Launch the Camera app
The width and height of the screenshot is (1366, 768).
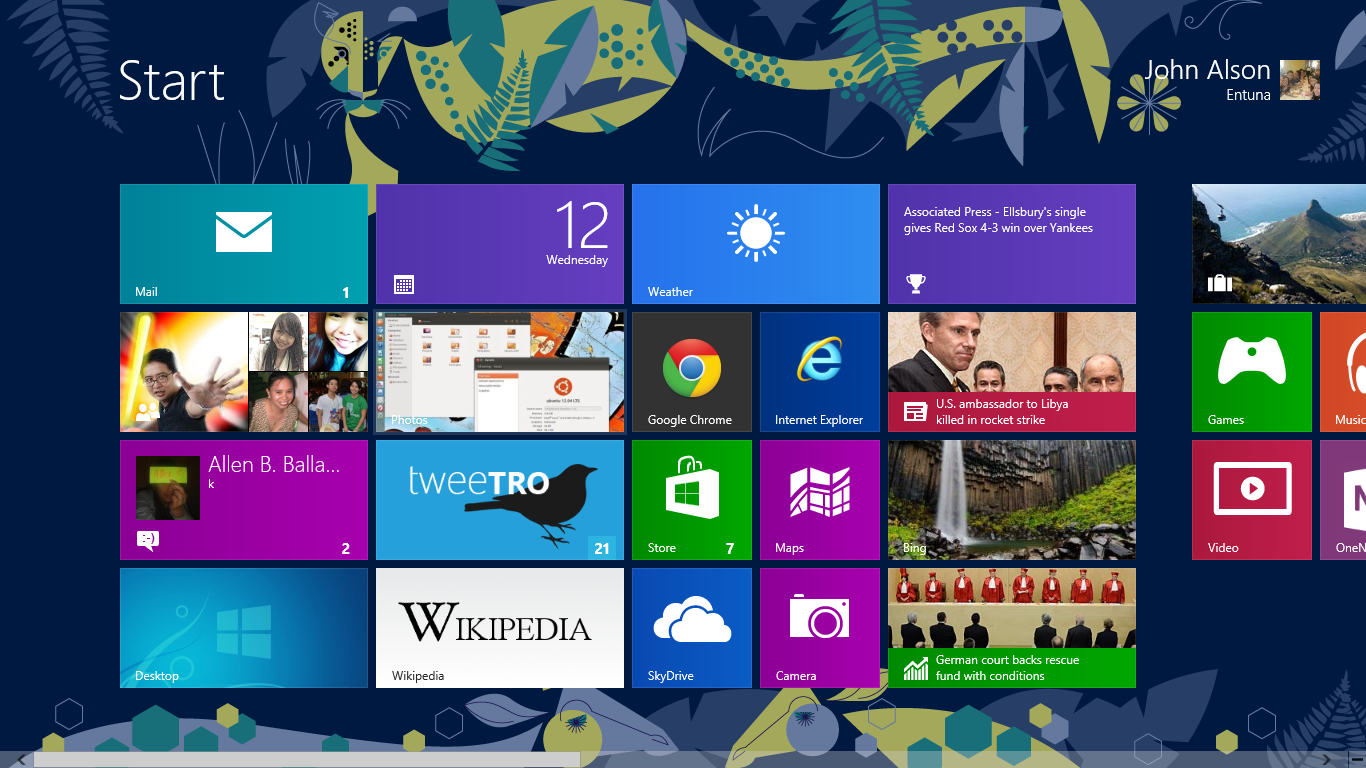point(819,627)
